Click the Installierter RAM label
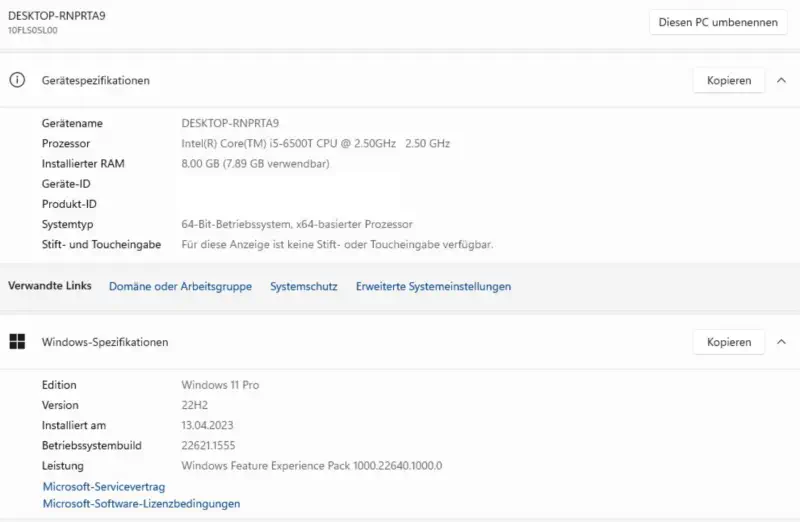Viewport: 800px width, 522px height. pyautogui.click(x=83, y=164)
